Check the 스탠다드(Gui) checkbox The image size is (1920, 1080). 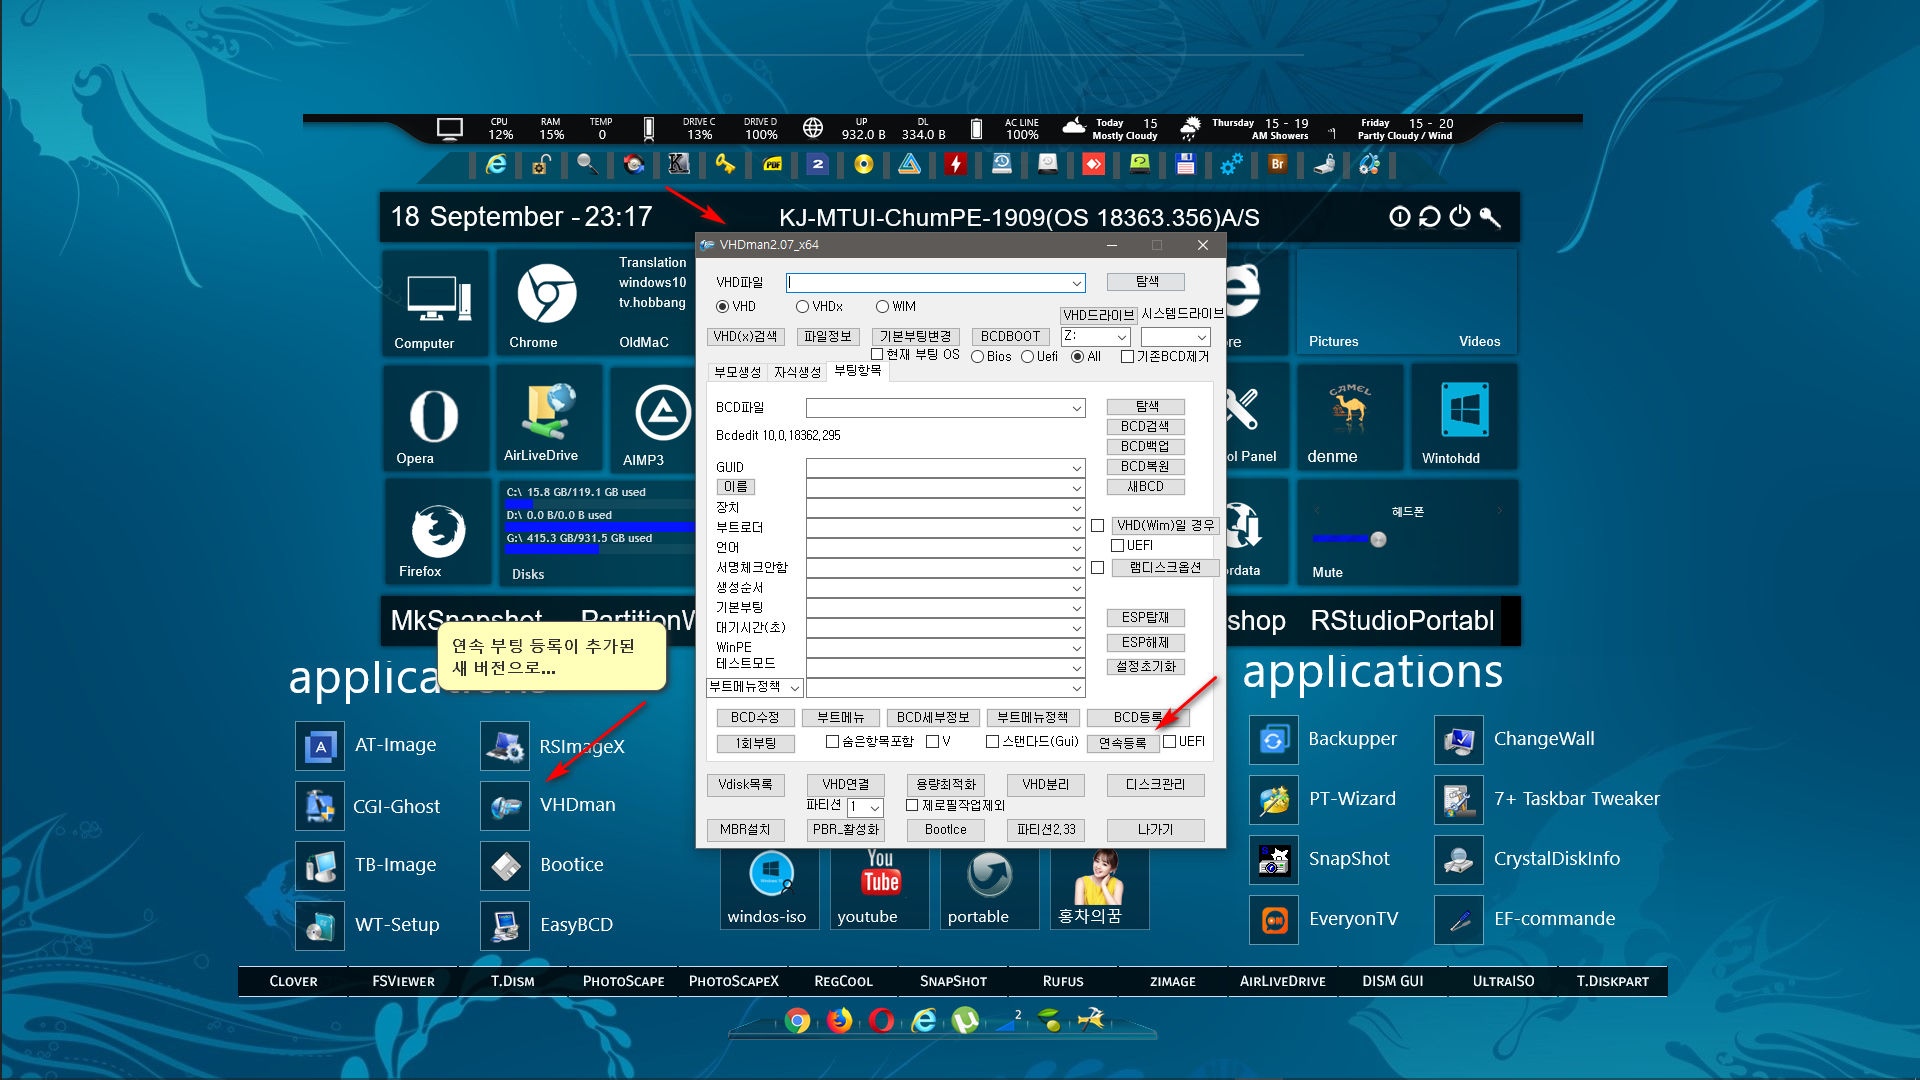pyautogui.click(x=992, y=742)
